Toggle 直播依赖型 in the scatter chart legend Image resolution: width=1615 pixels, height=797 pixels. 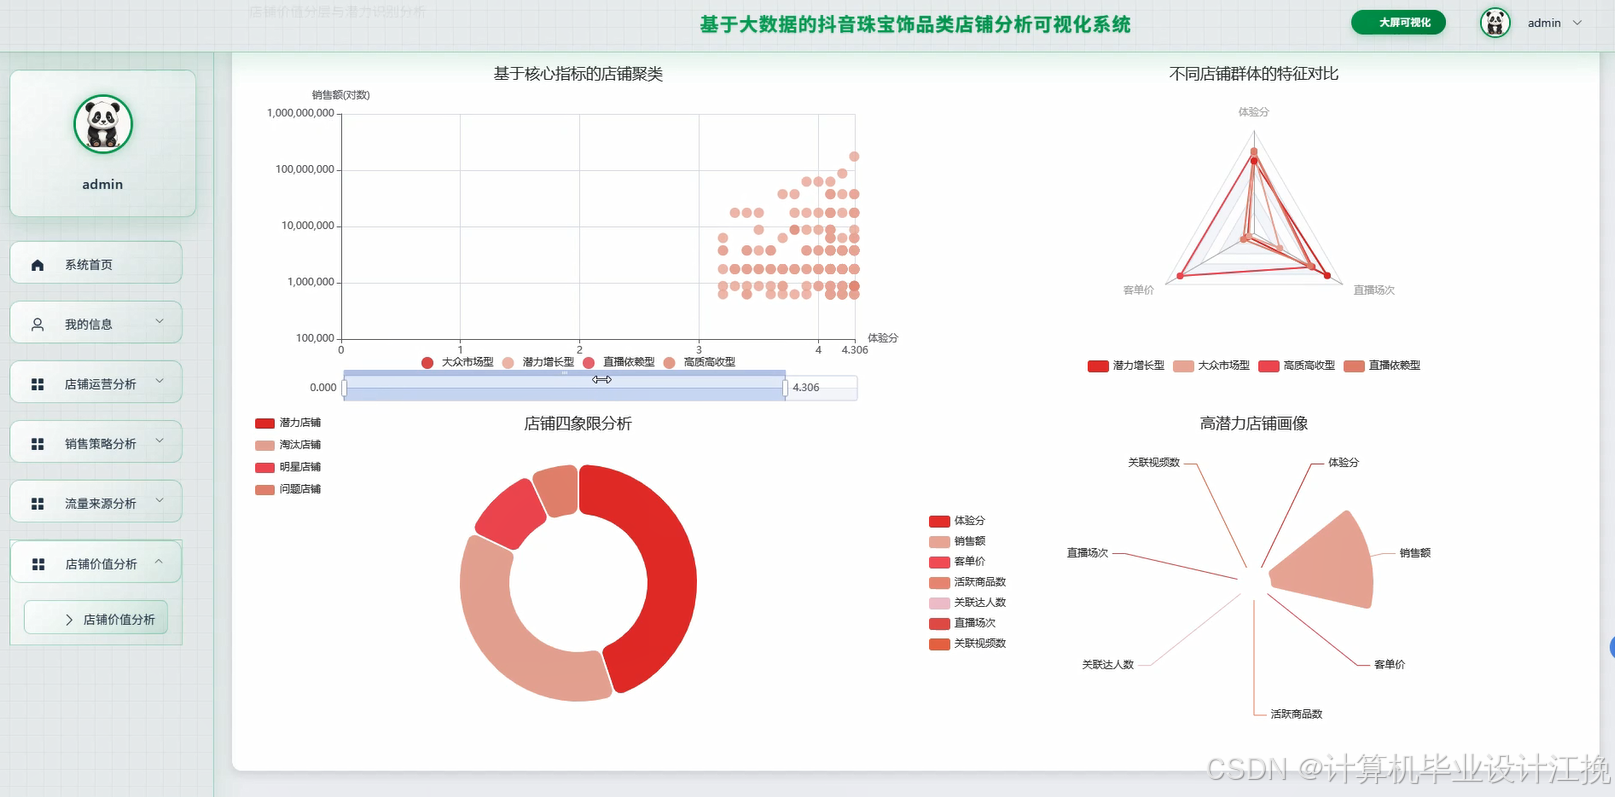point(618,362)
